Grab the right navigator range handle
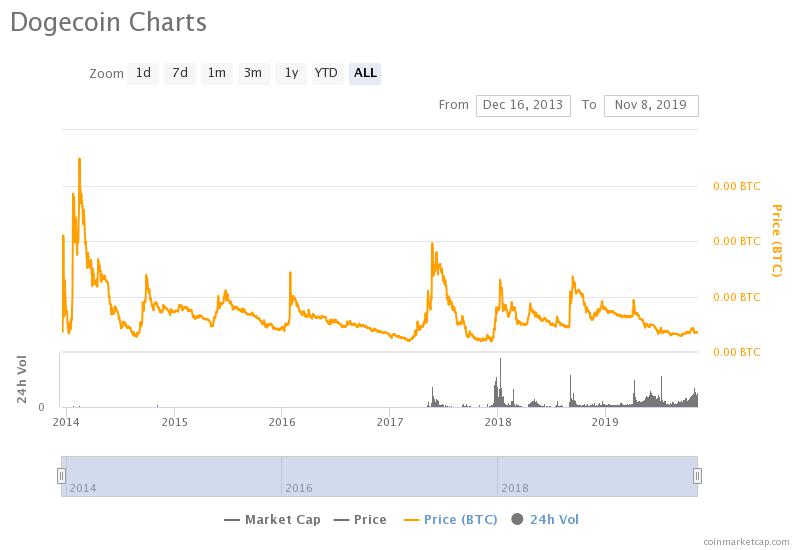 pyautogui.click(x=697, y=476)
